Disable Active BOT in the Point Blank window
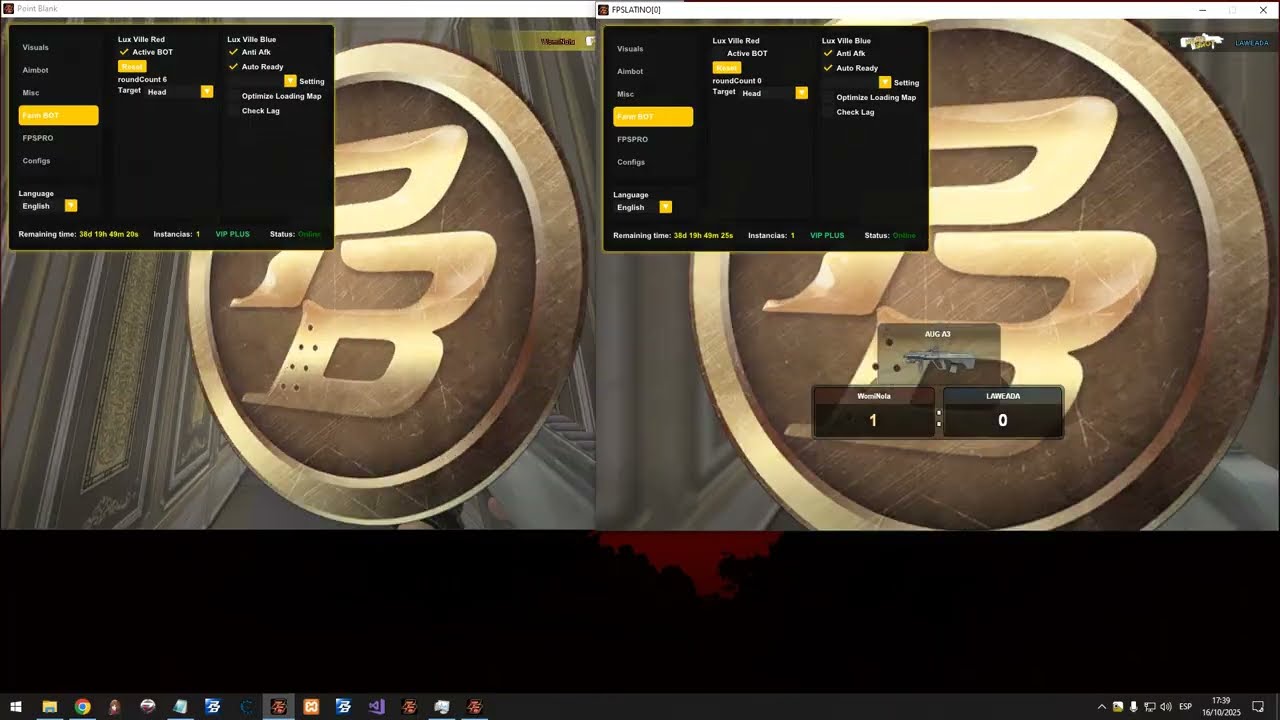This screenshot has height=720, width=1280. (124, 52)
